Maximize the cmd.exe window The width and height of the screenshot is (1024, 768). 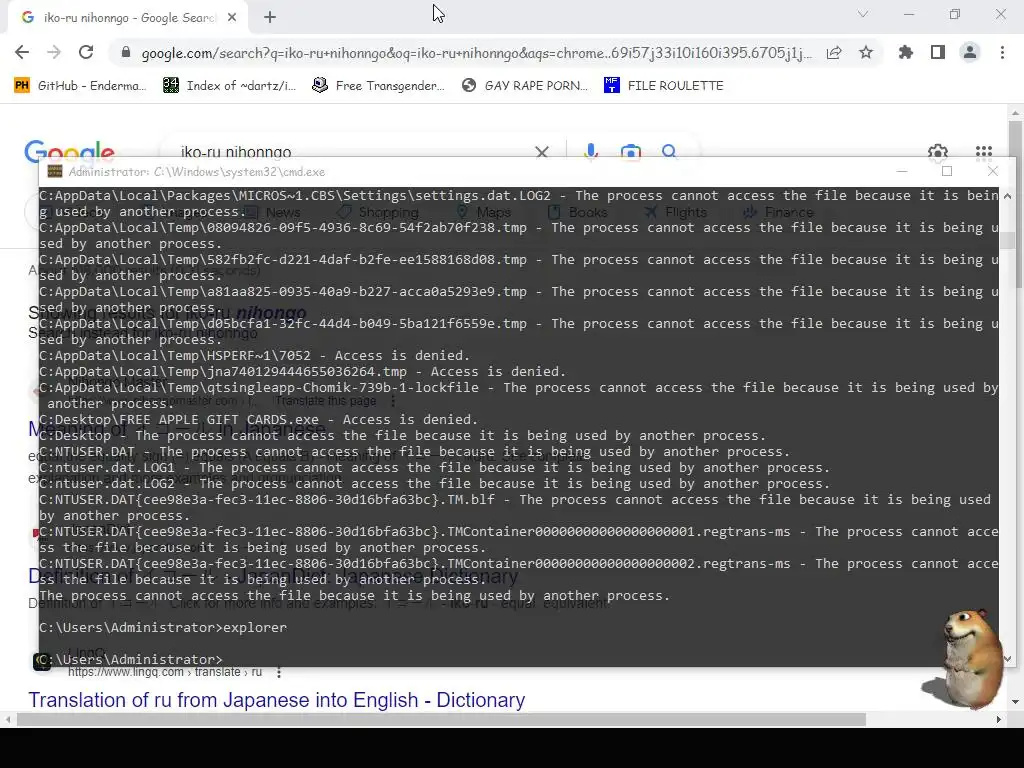[x=947, y=171]
